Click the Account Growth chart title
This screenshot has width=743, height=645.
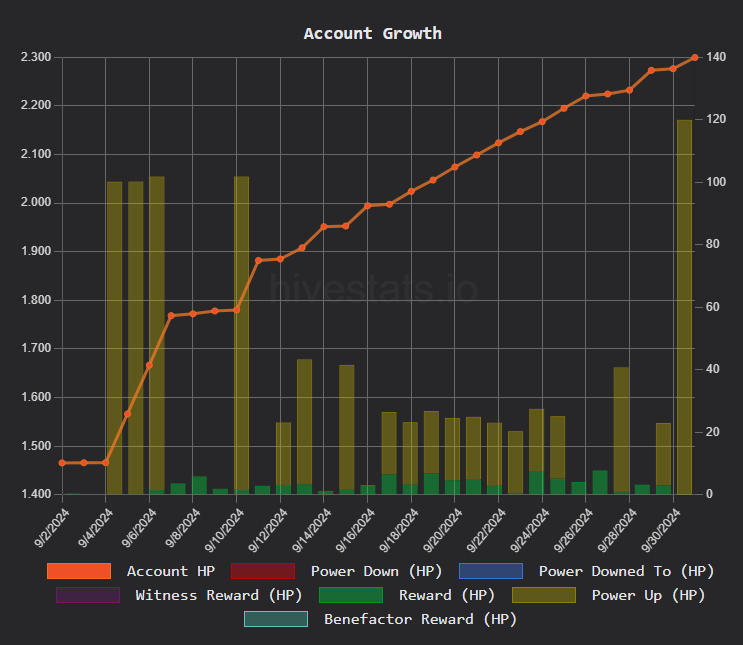372,34
